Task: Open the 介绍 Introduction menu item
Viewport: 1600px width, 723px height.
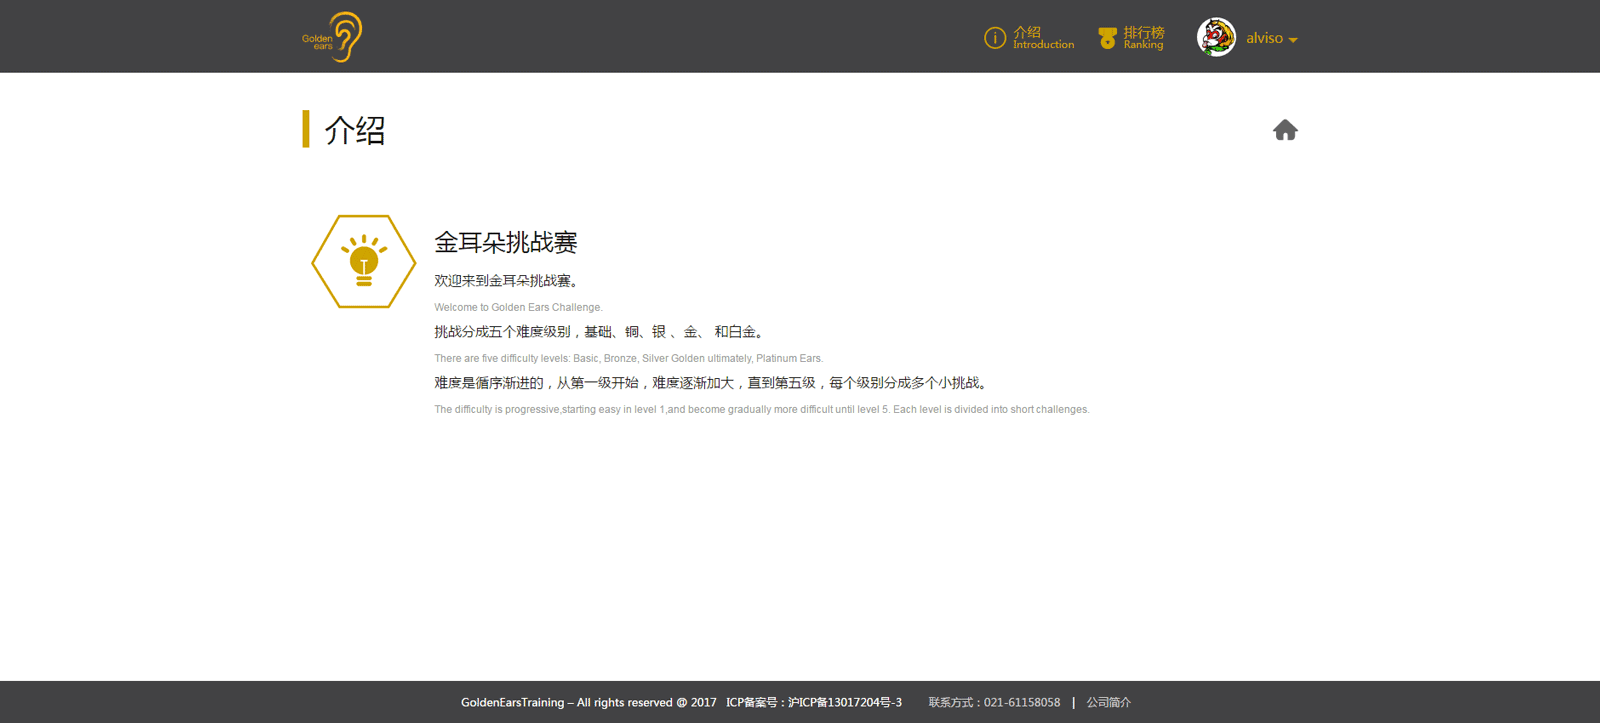Action: coord(1042,38)
